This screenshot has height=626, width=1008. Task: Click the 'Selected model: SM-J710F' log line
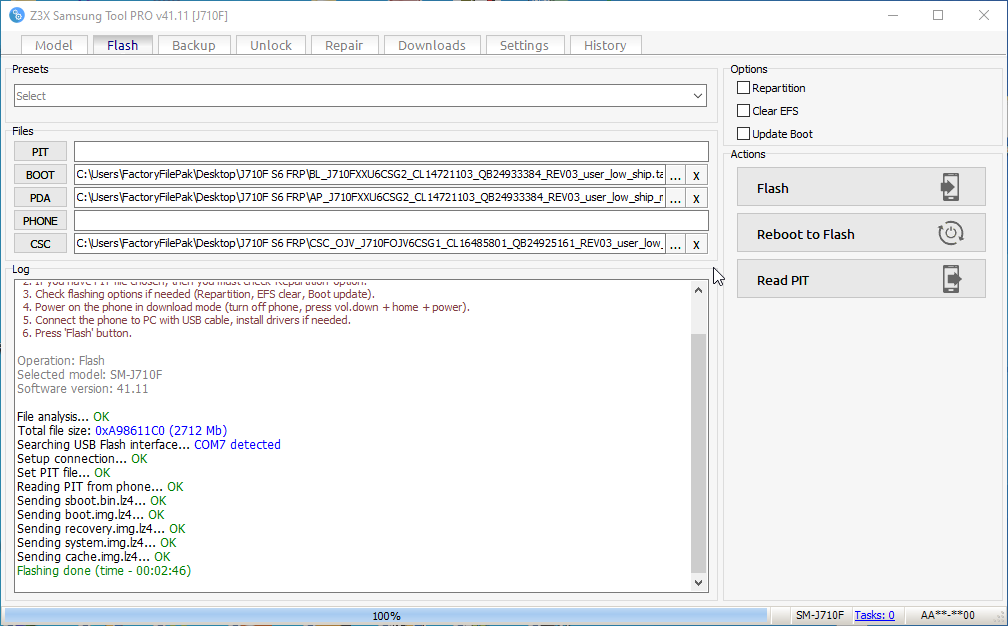[89, 375]
